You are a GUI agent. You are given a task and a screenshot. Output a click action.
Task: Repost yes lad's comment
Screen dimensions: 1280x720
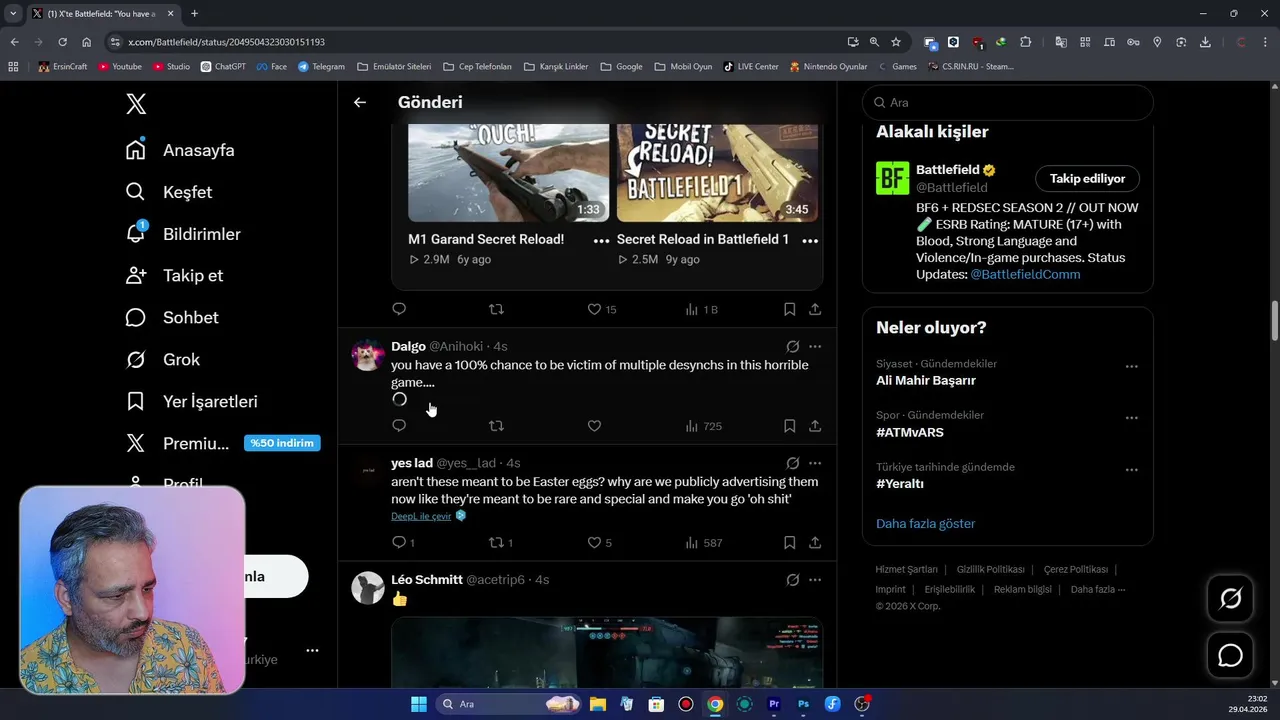500,543
